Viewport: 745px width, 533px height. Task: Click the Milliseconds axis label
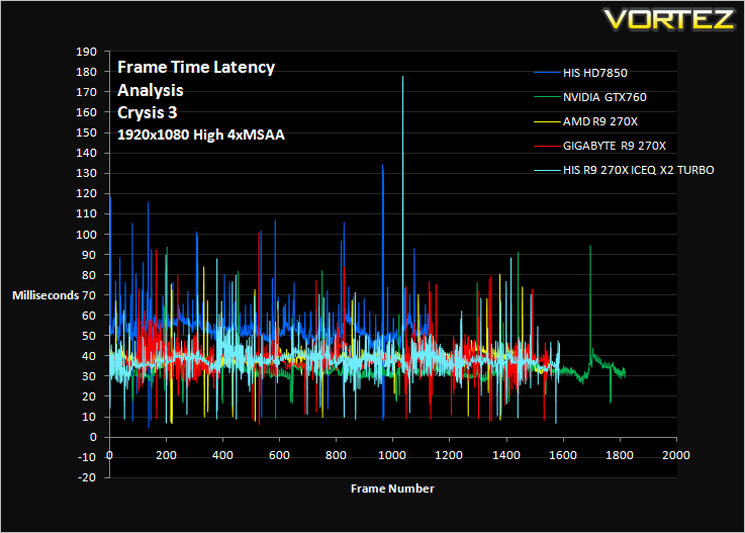[46, 295]
